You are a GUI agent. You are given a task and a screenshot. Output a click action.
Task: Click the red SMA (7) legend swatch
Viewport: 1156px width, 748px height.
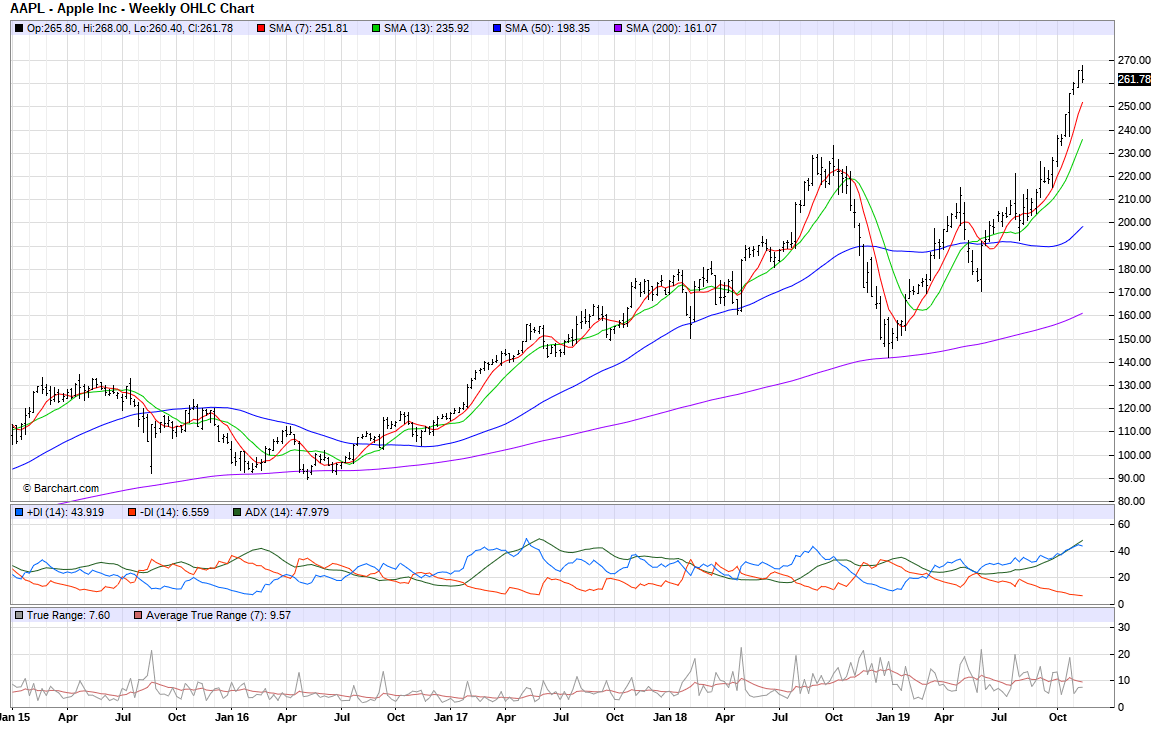(260, 28)
